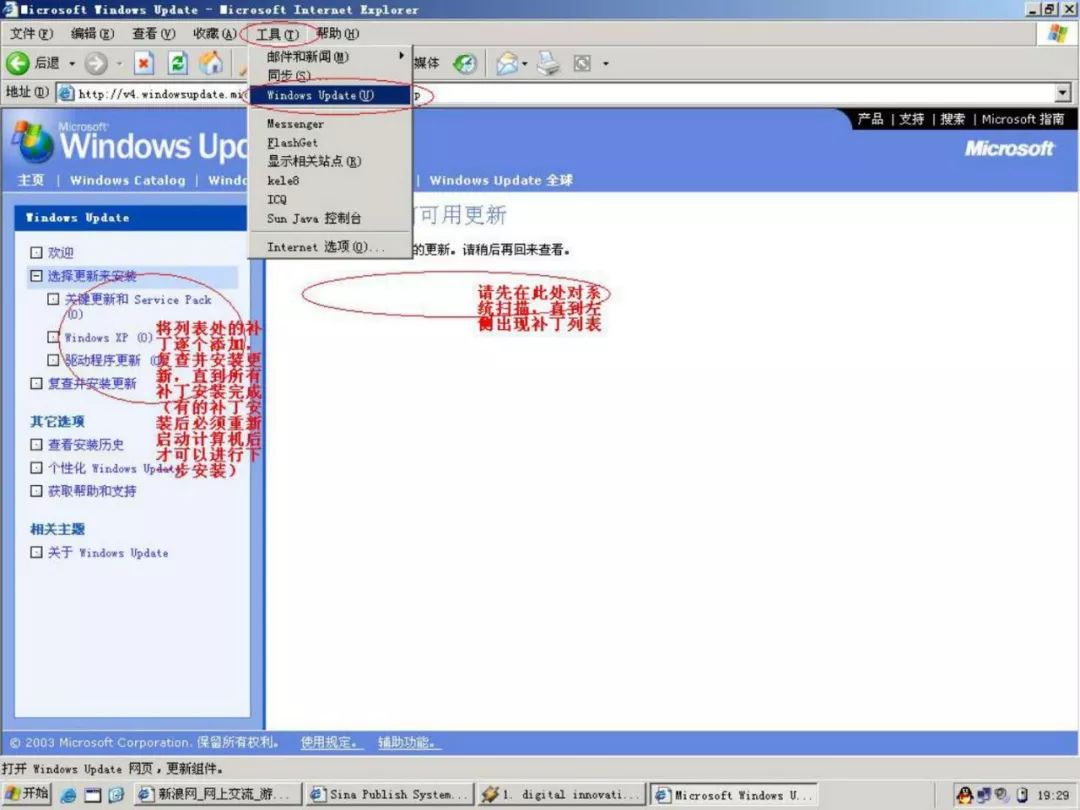
Task: Click 主页 navigation link
Action: pos(30,180)
